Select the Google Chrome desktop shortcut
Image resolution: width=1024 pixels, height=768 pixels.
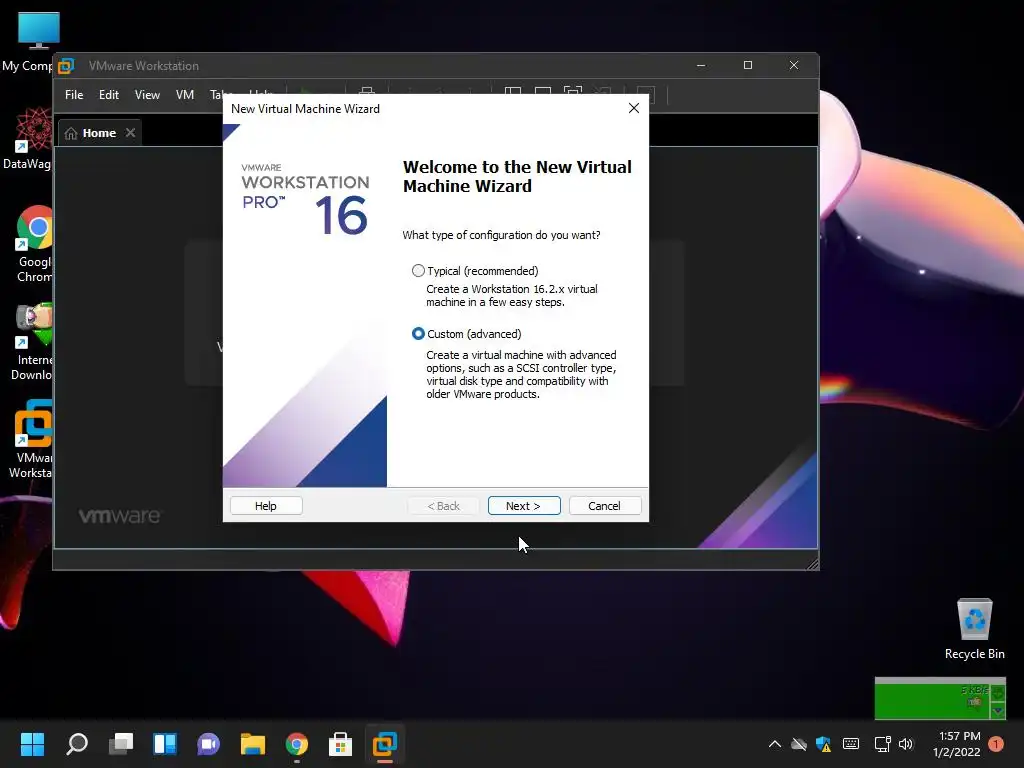click(x=33, y=244)
